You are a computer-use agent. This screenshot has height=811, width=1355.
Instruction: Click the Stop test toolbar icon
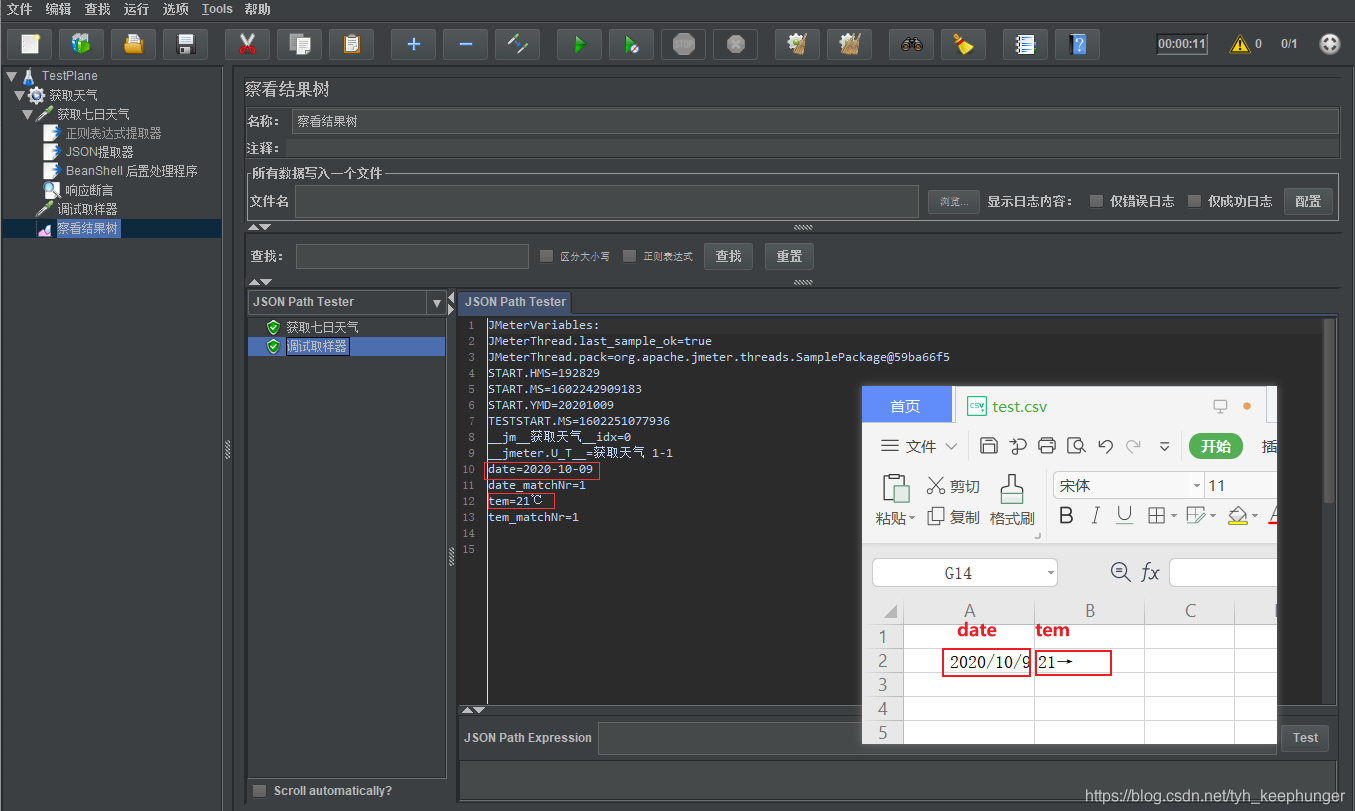(684, 44)
